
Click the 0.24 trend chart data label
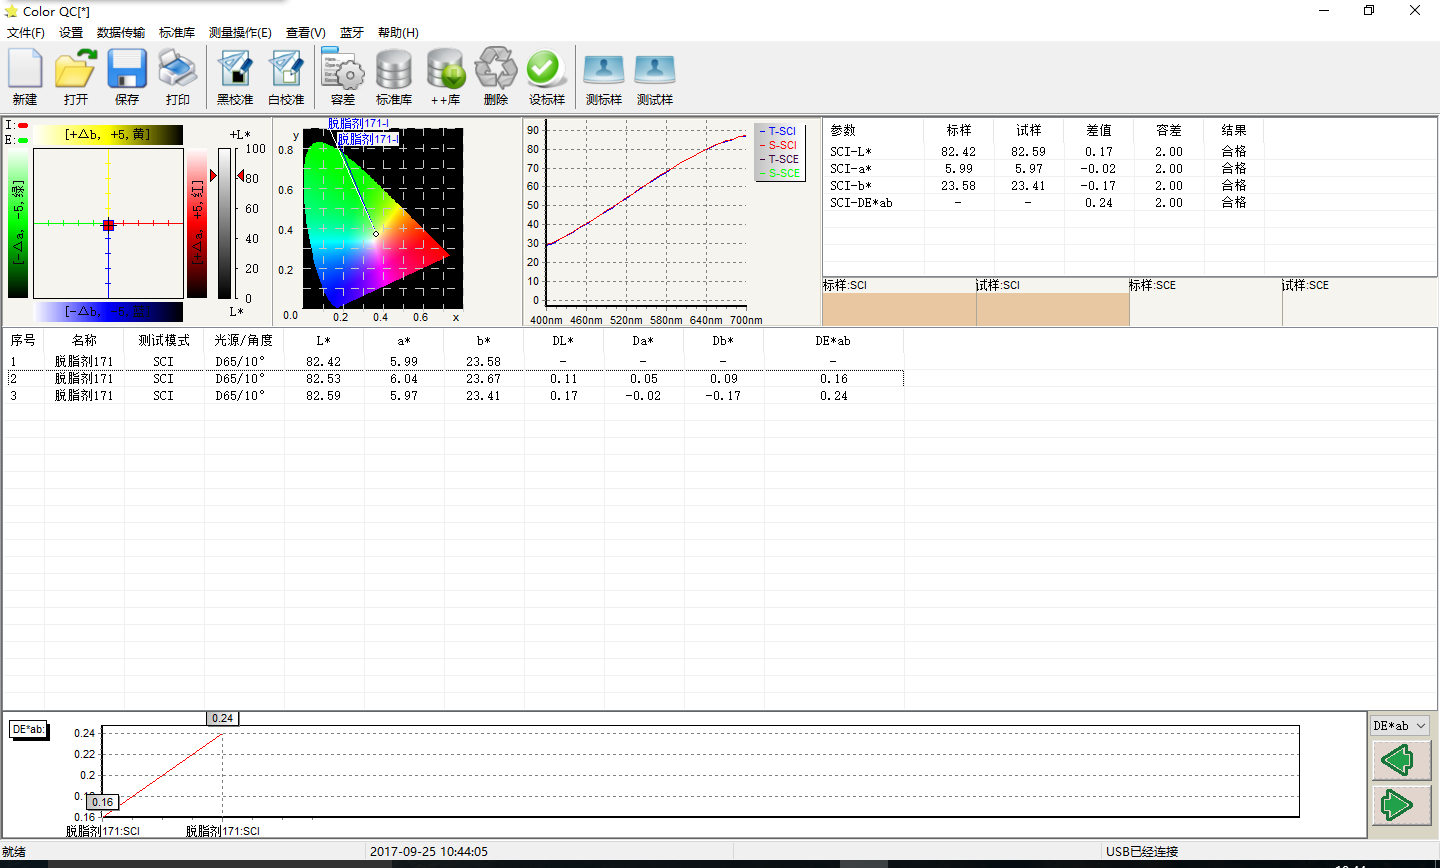pyautogui.click(x=222, y=718)
